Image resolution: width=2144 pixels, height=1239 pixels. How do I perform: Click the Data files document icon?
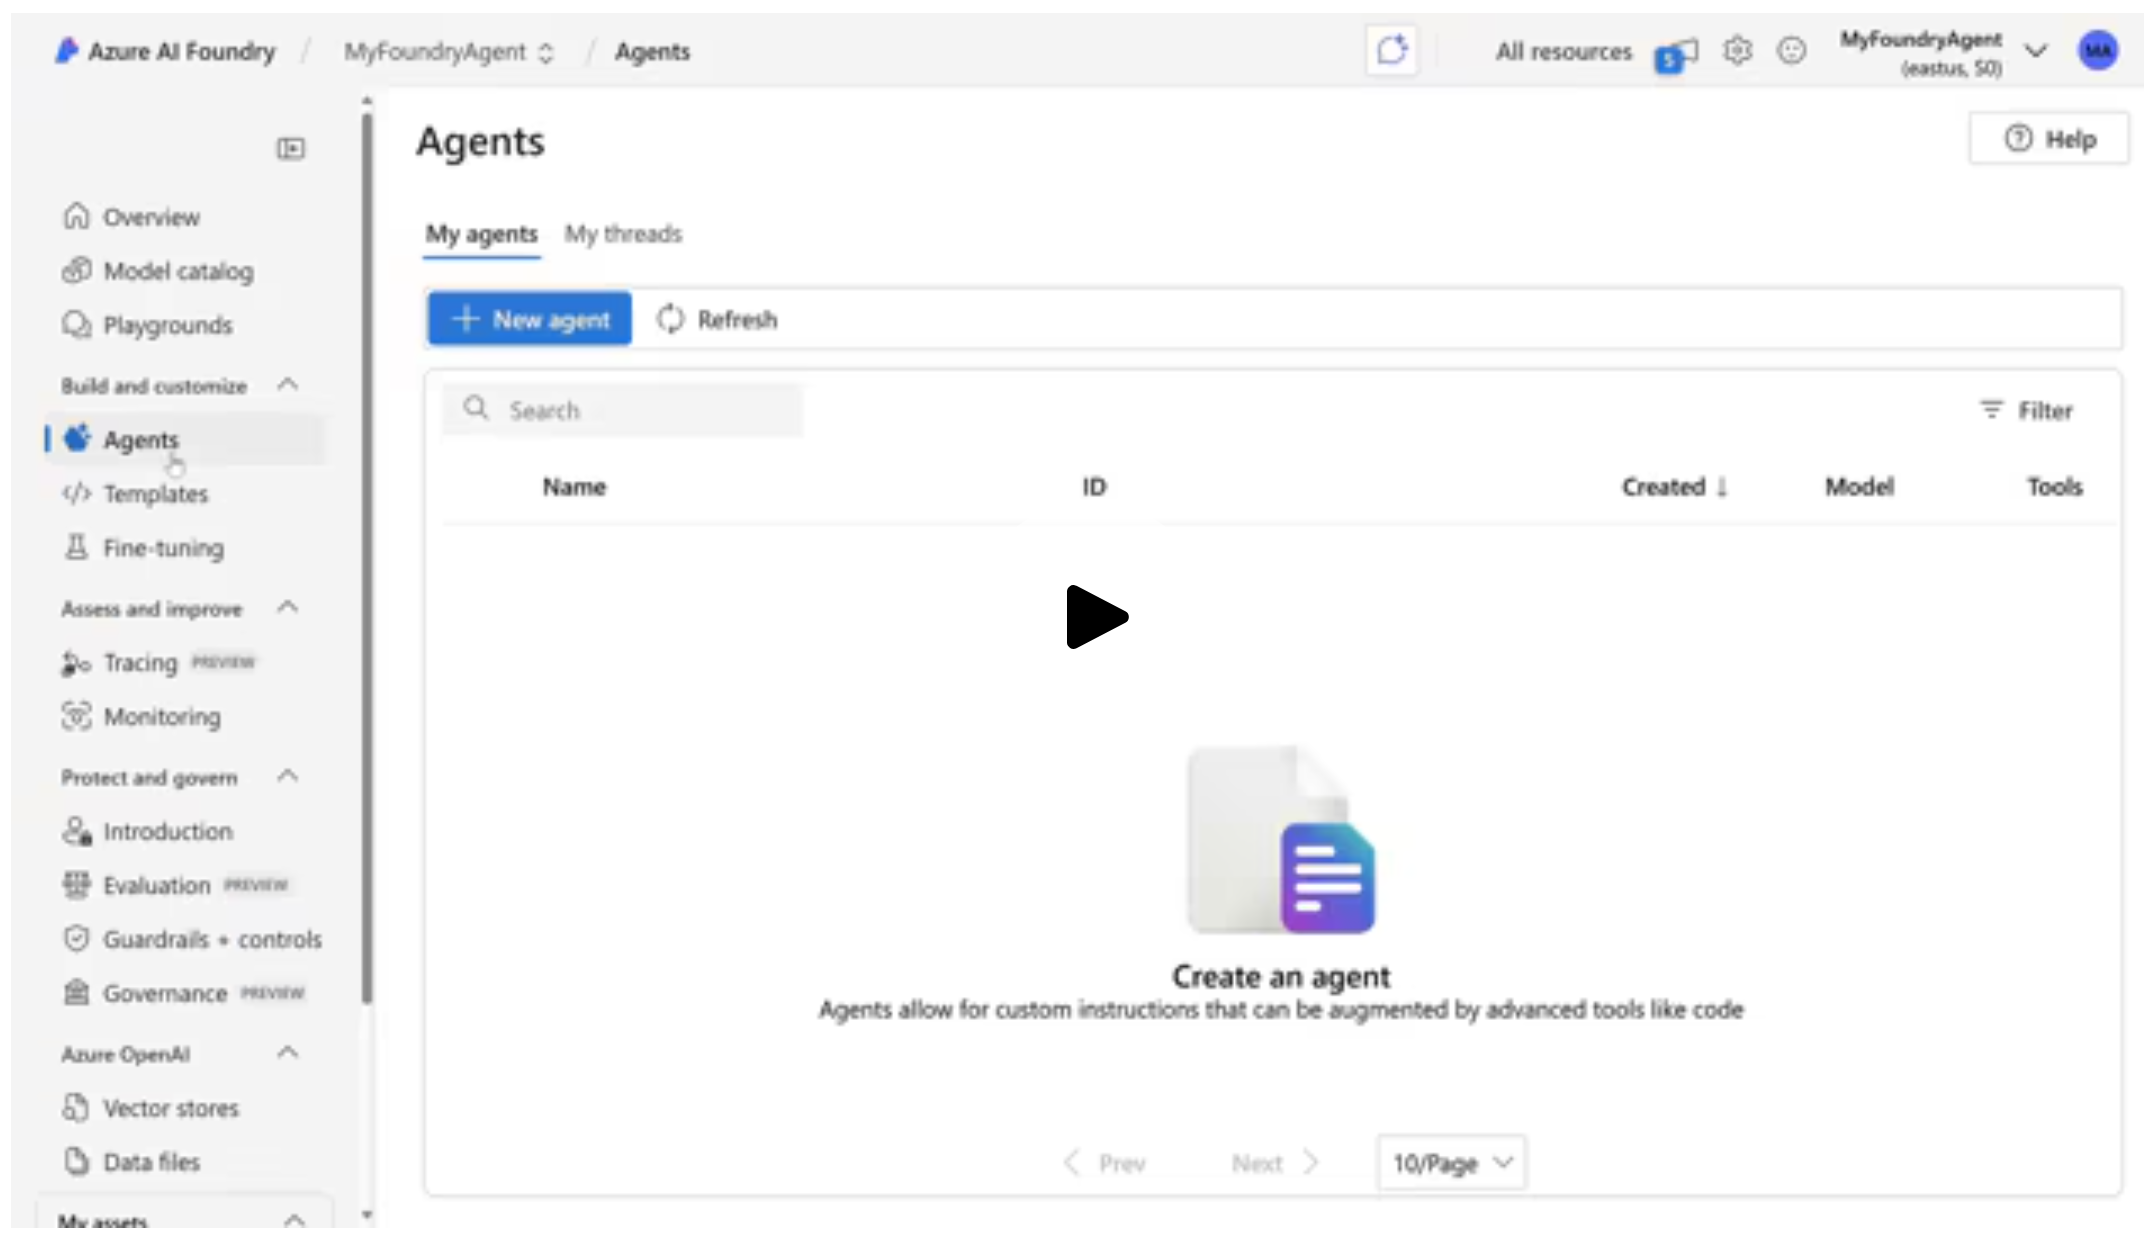76,1161
